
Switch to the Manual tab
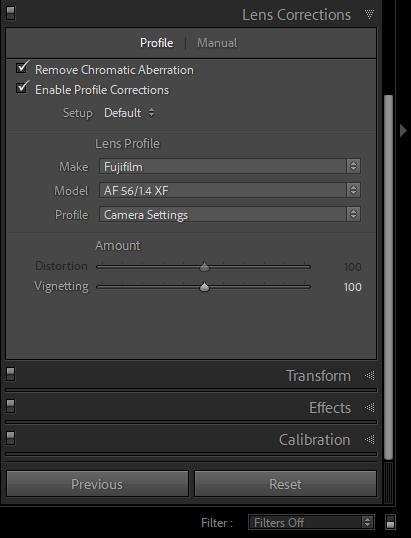(x=217, y=43)
